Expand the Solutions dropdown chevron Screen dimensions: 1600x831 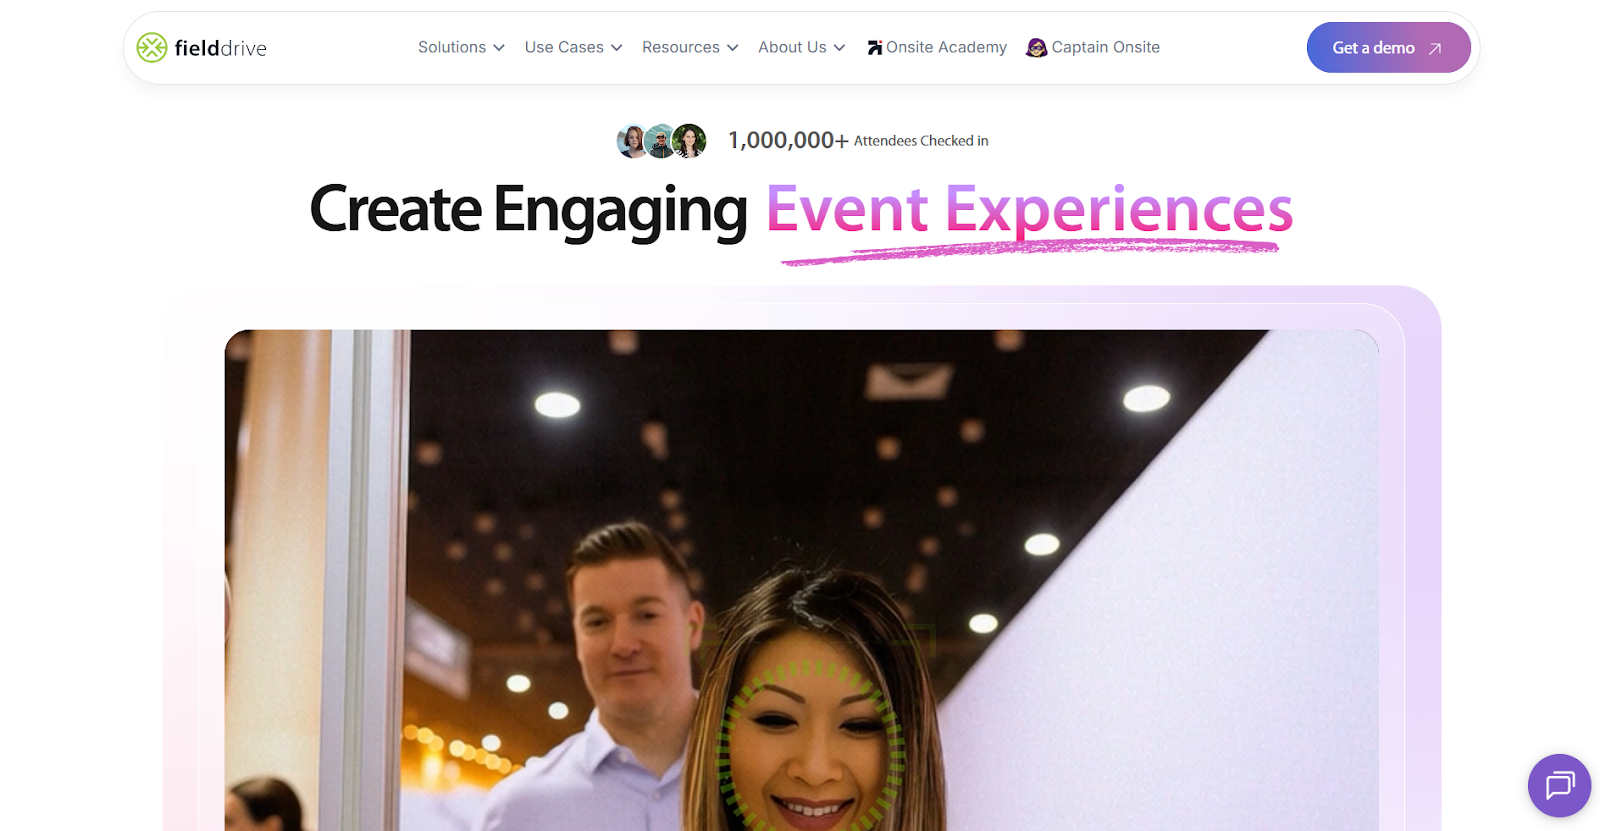coord(499,48)
